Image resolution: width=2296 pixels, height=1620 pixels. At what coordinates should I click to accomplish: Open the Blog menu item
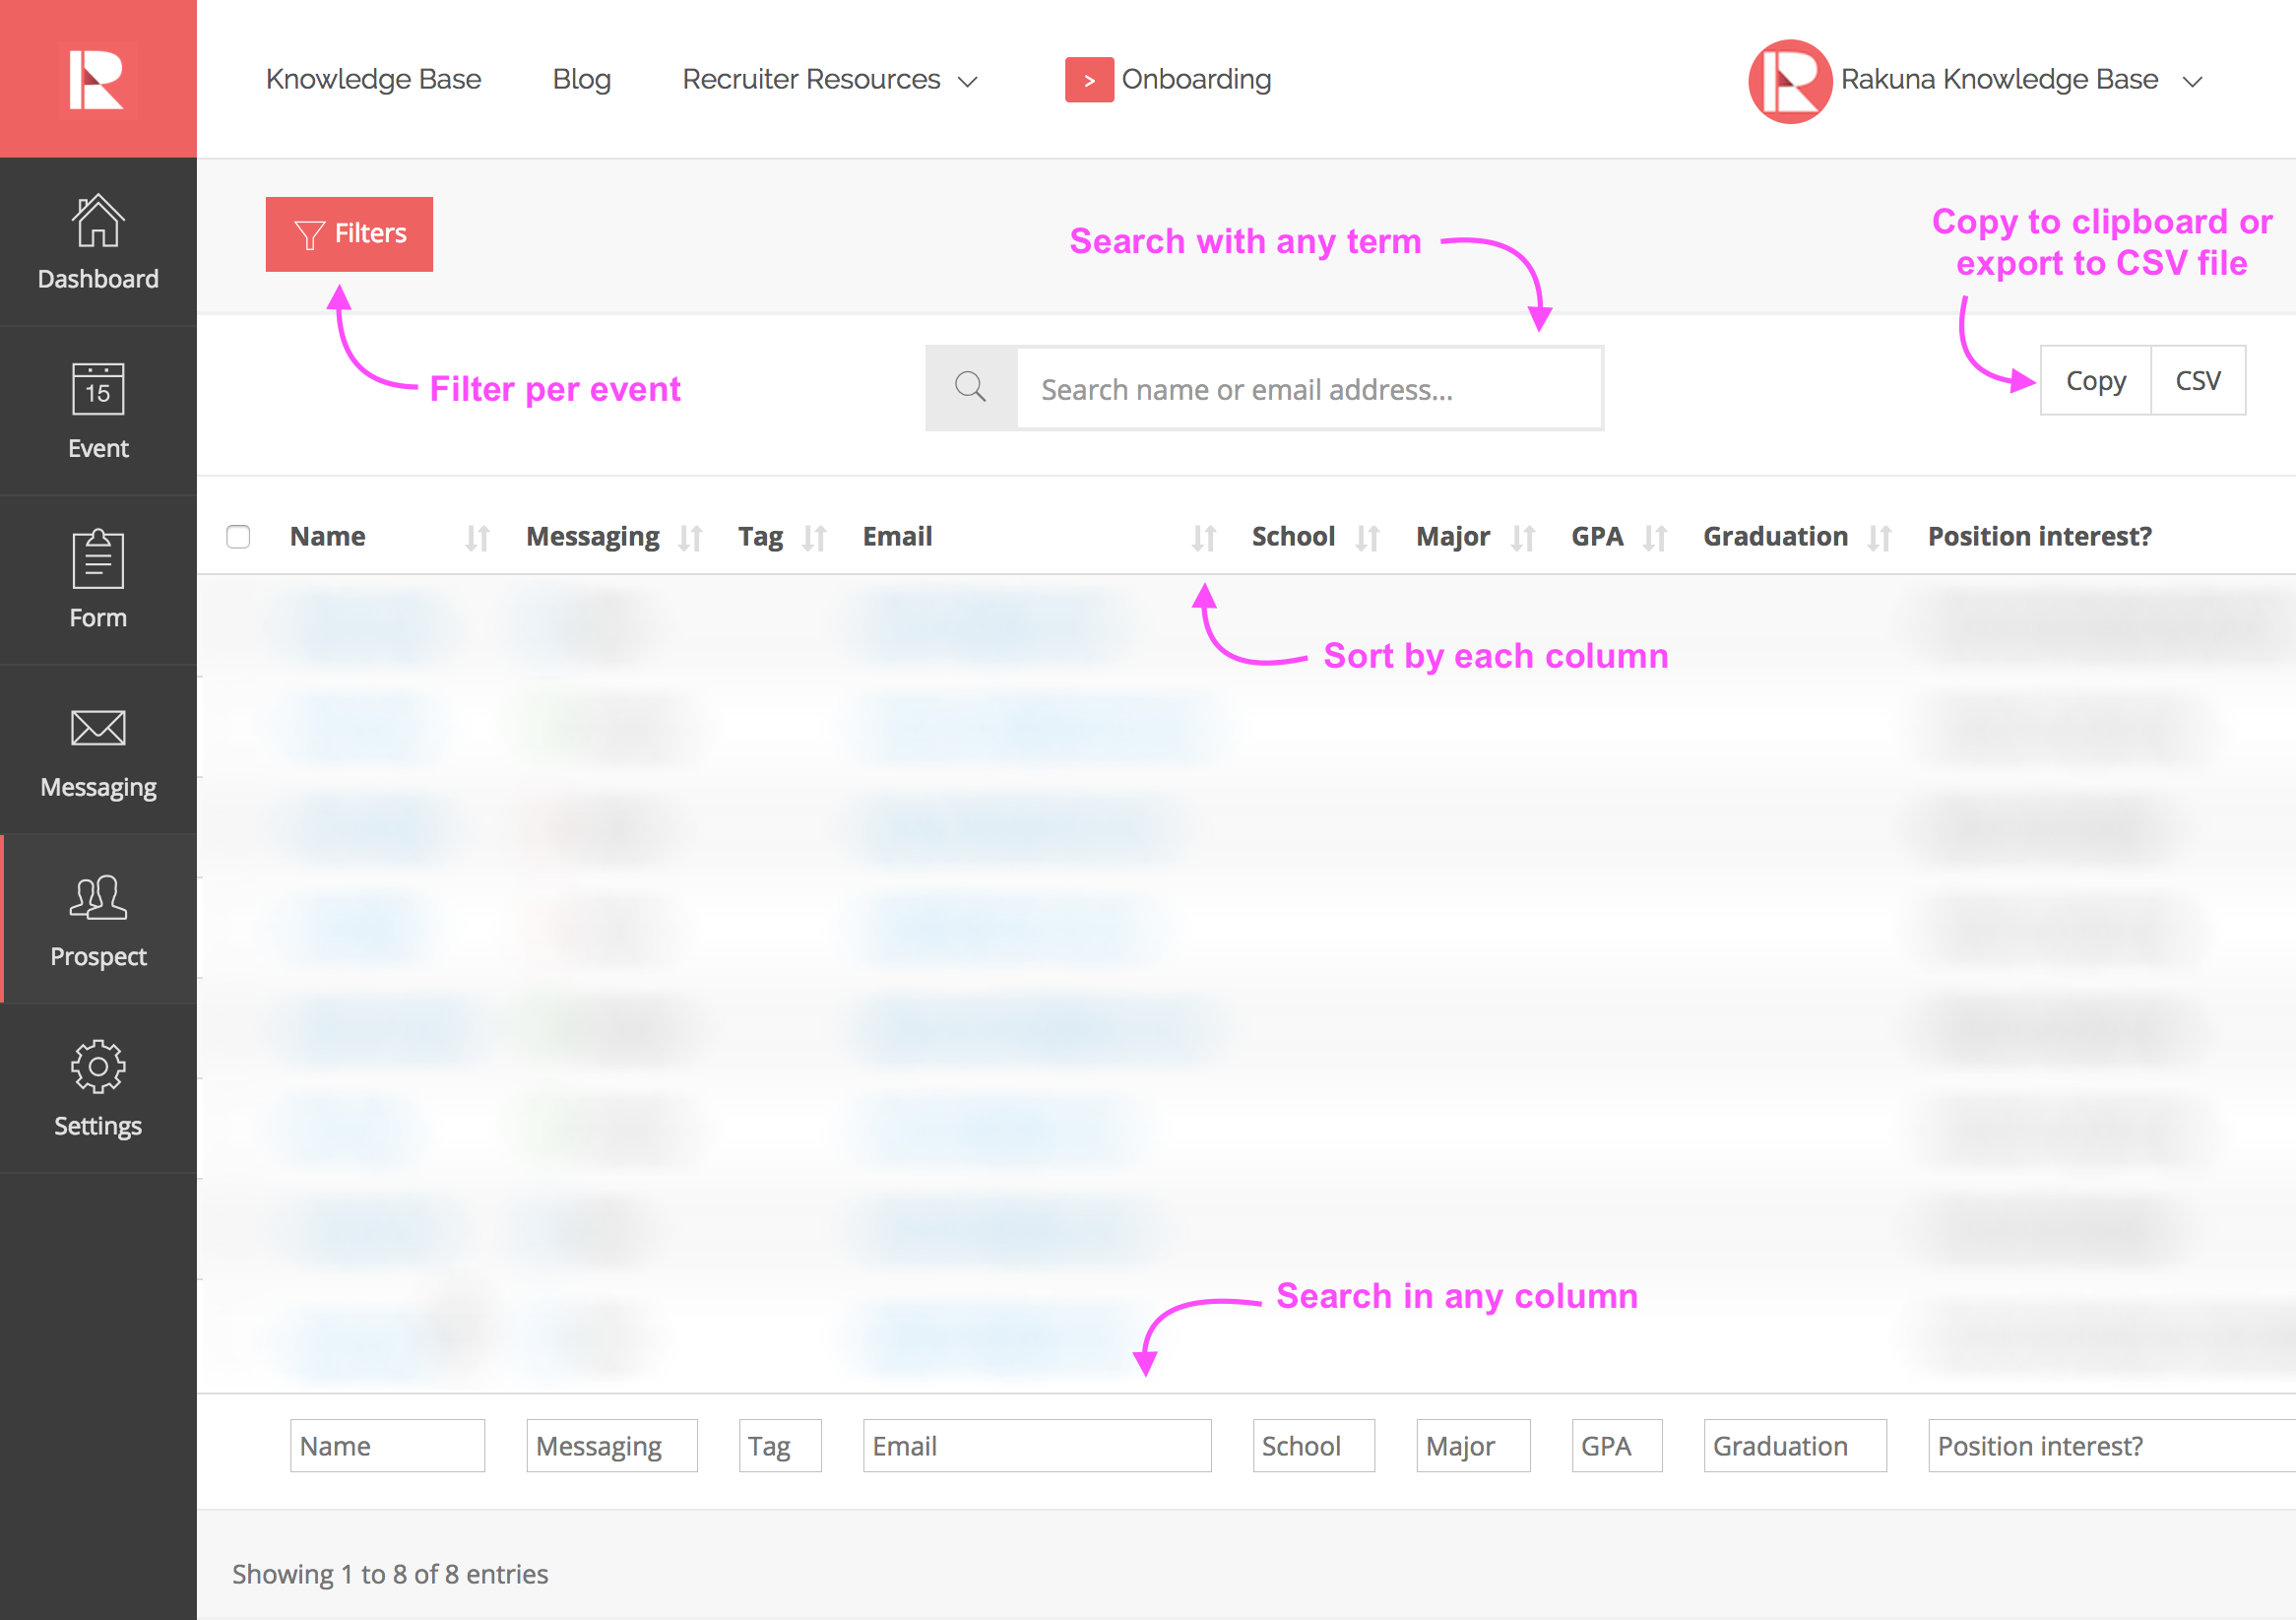point(581,80)
